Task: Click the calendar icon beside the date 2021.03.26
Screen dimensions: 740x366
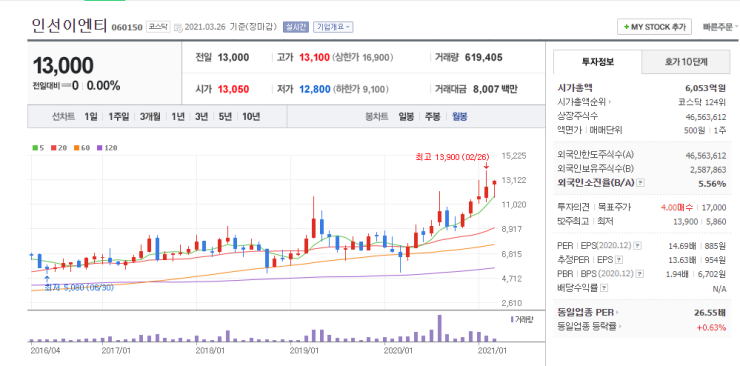Action: coord(178,27)
